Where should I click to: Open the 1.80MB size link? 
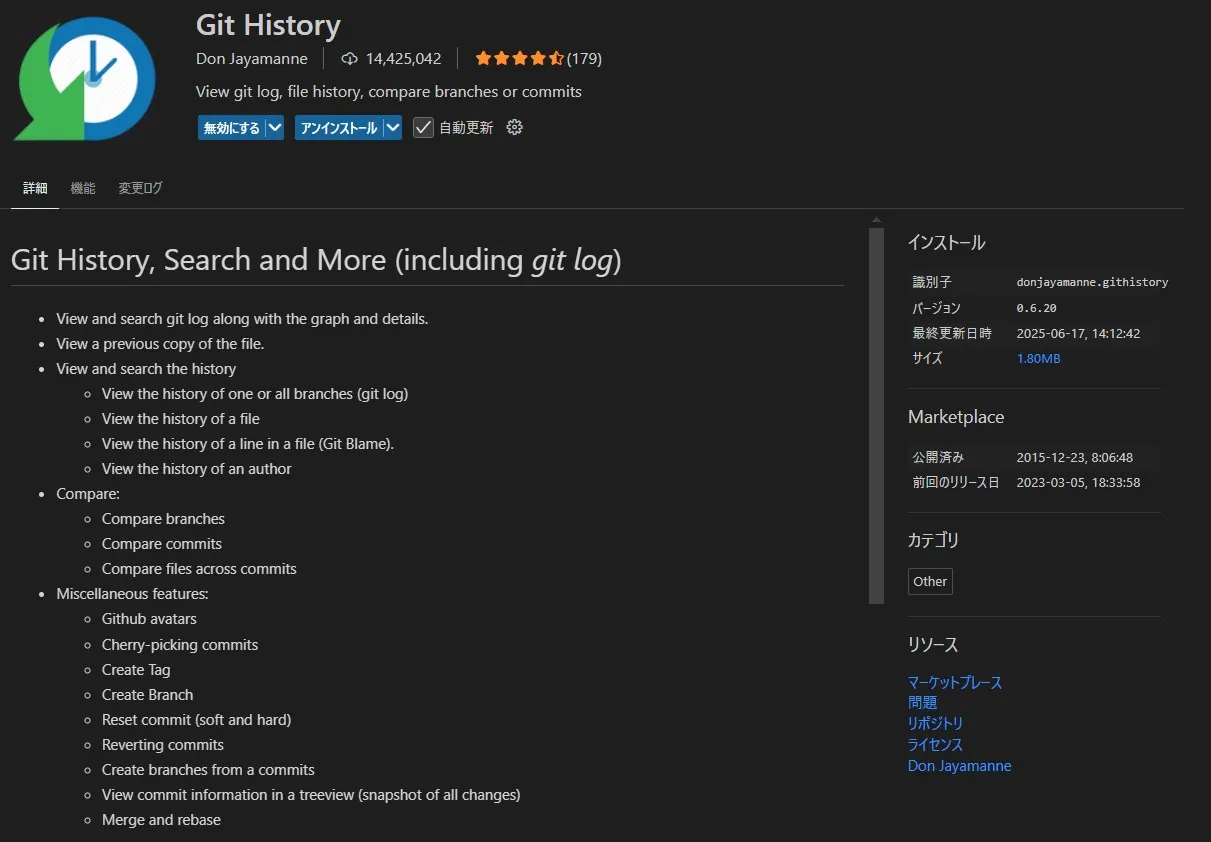(x=1038, y=358)
